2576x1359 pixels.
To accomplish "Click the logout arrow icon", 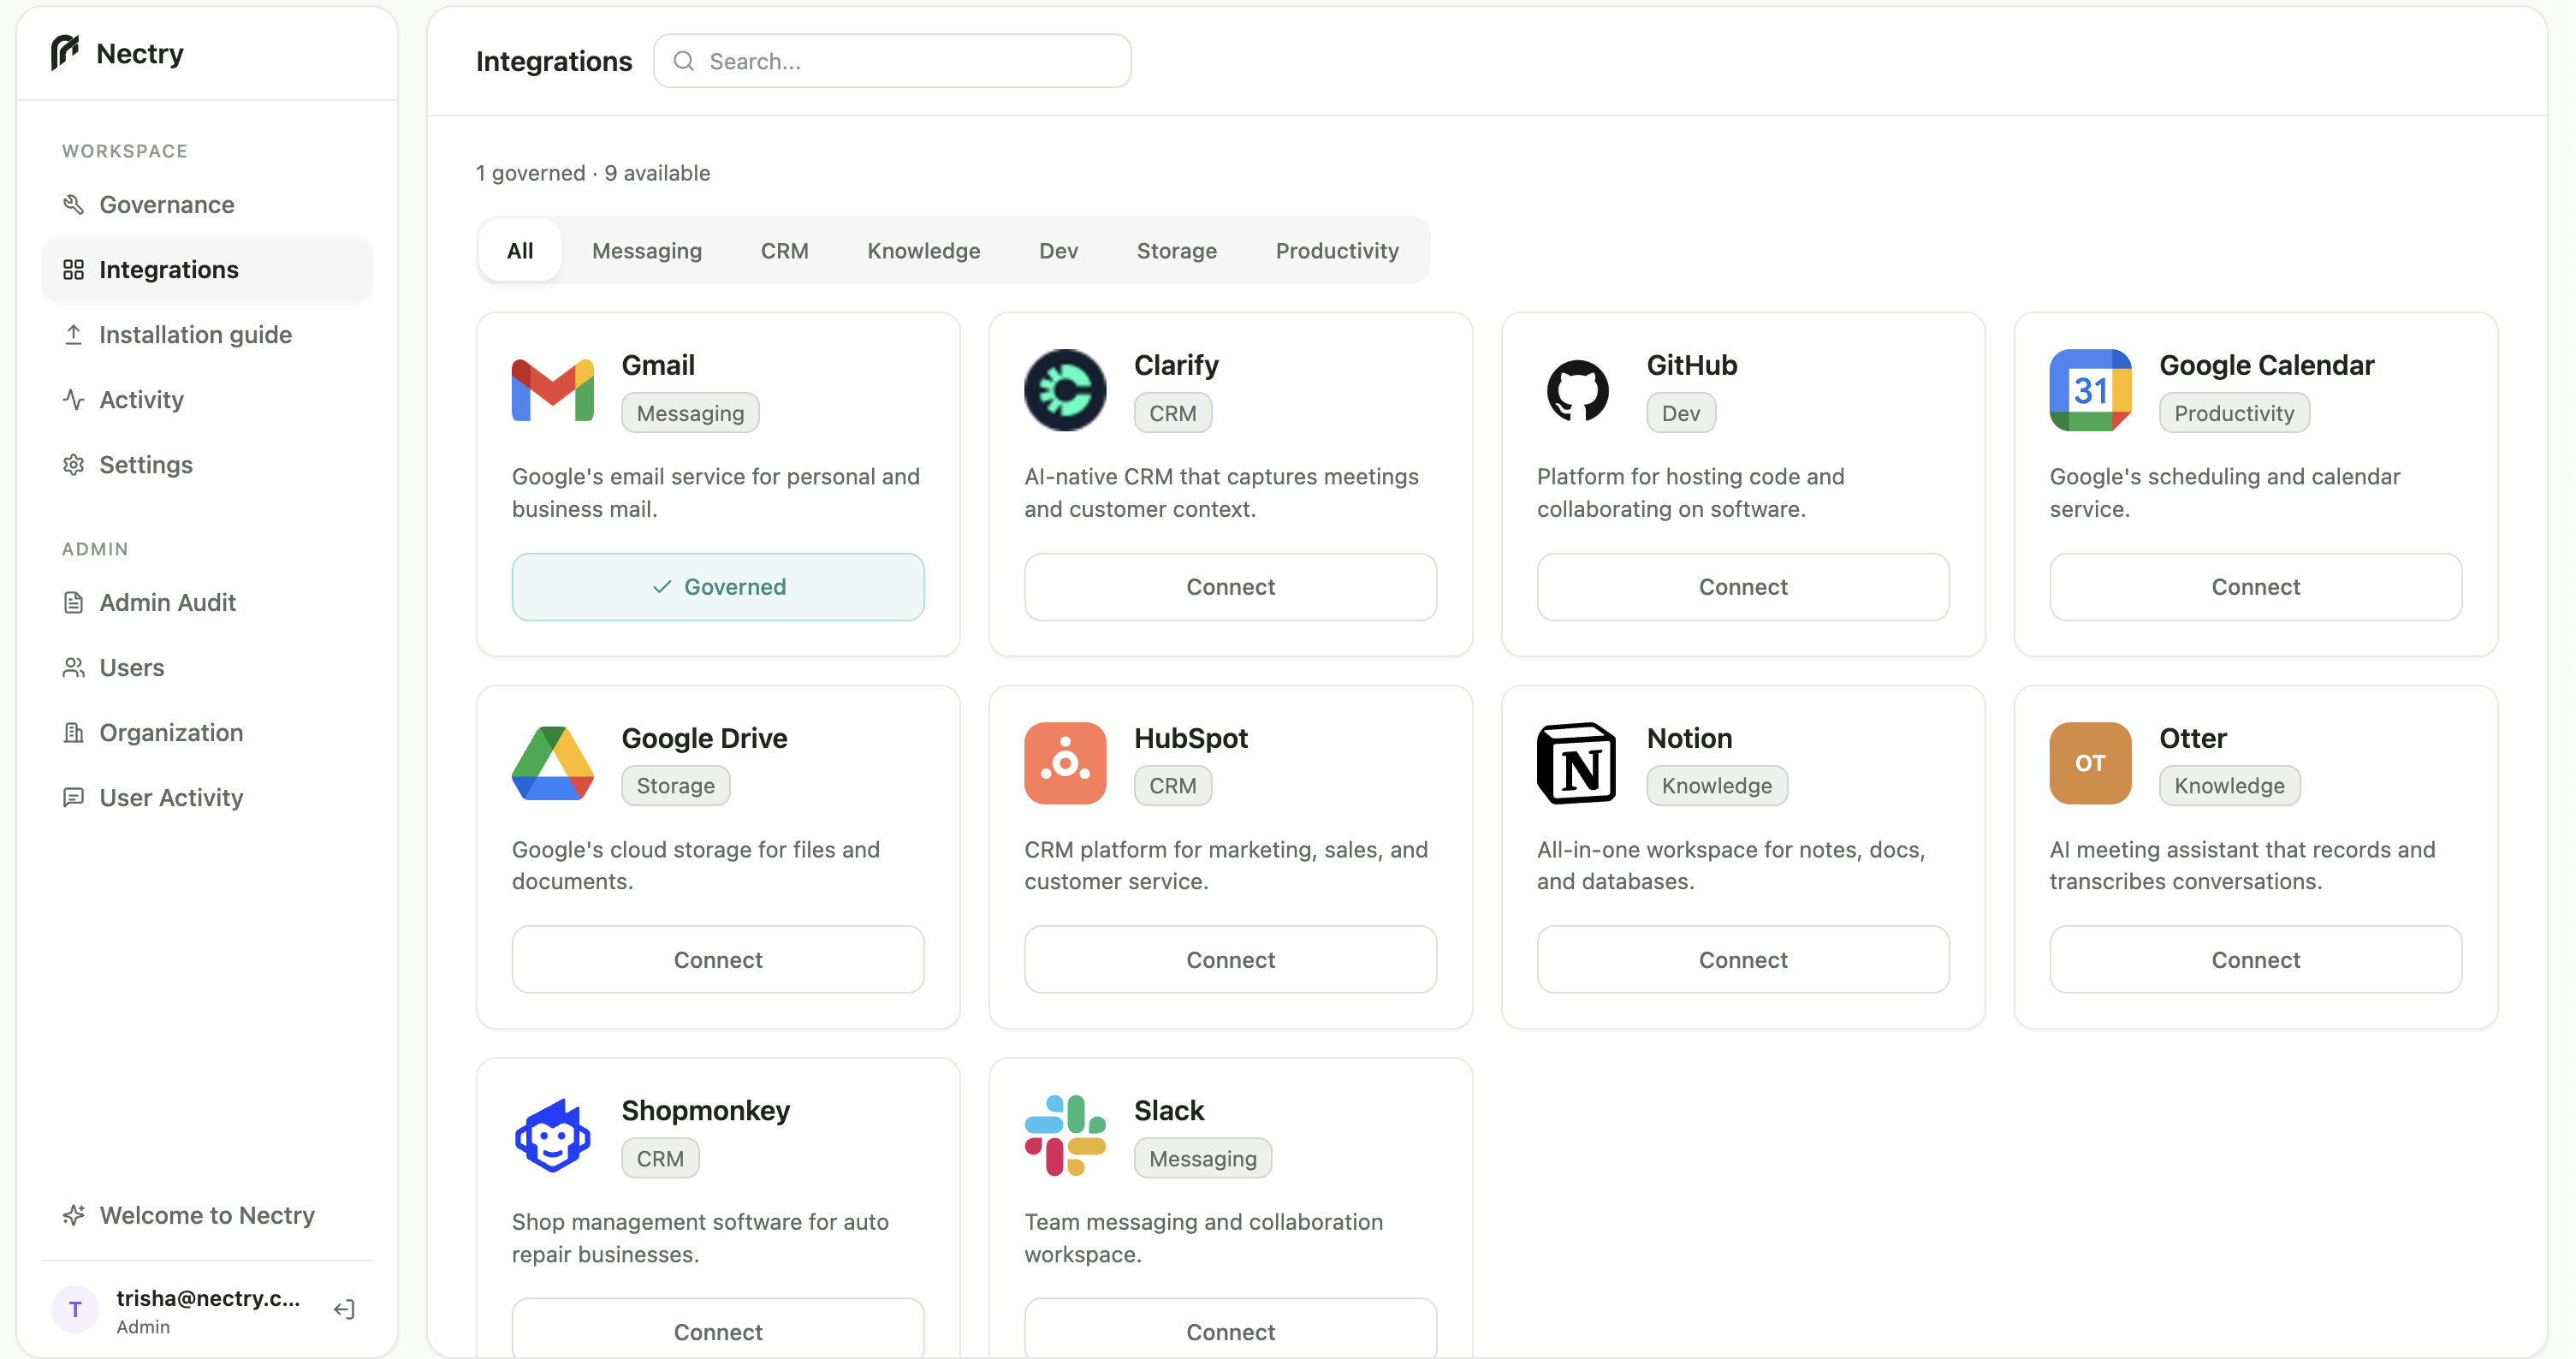I will coord(344,1309).
